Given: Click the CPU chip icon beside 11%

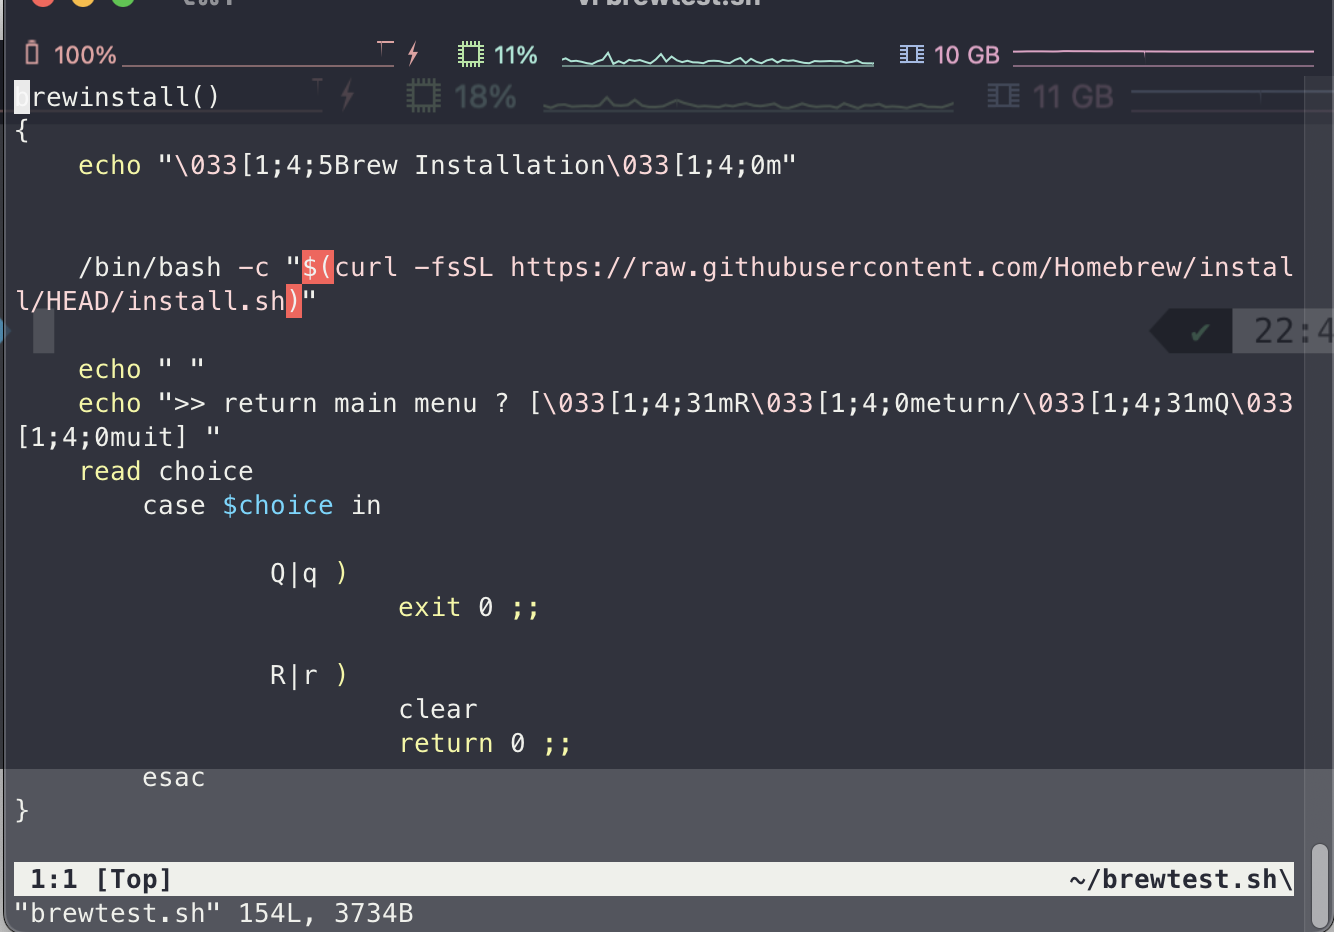Looking at the screenshot, I should pos(470,54).
